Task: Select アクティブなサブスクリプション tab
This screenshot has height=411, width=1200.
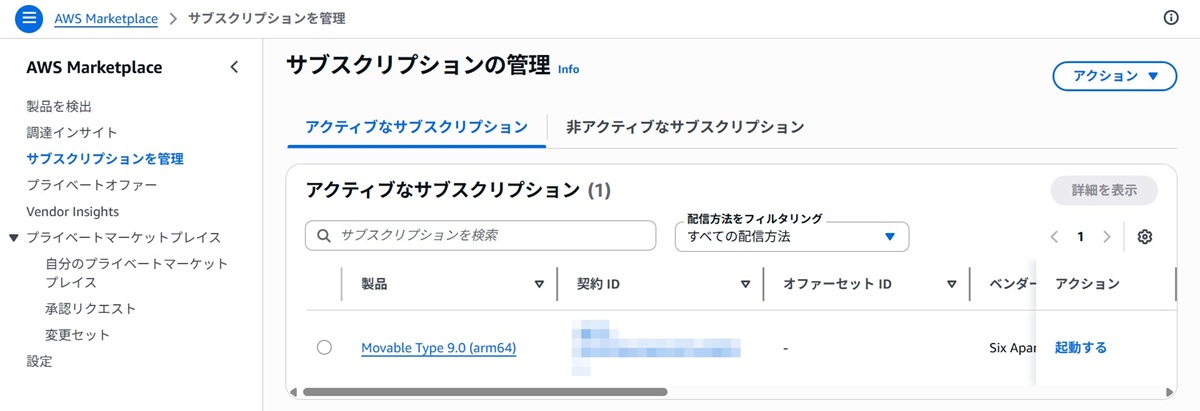Action: 416,127
